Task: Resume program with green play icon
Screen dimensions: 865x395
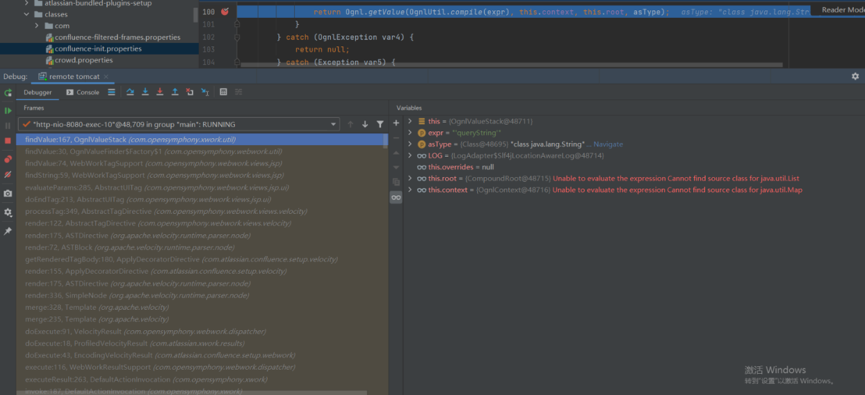Action: coord(8,110)
